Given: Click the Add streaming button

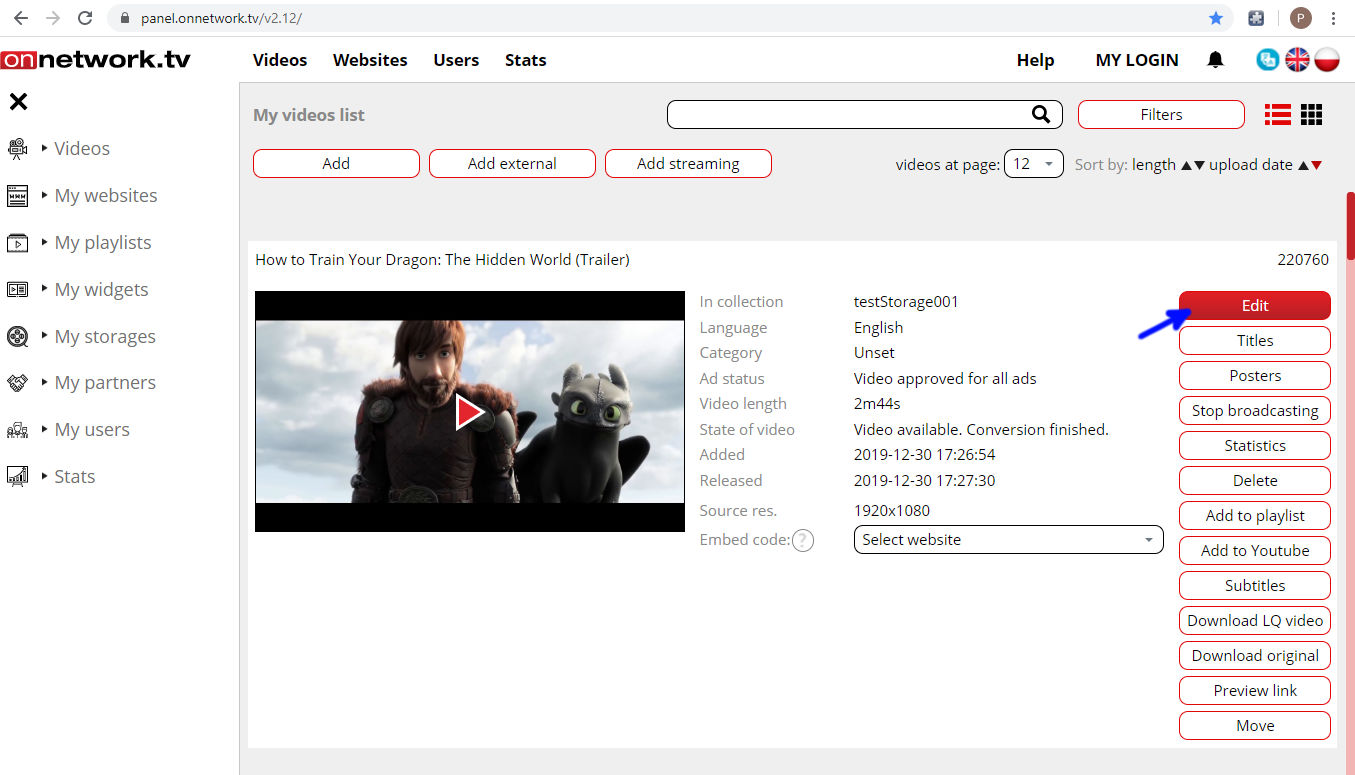Looking at the screenshot, I should 688,164.
